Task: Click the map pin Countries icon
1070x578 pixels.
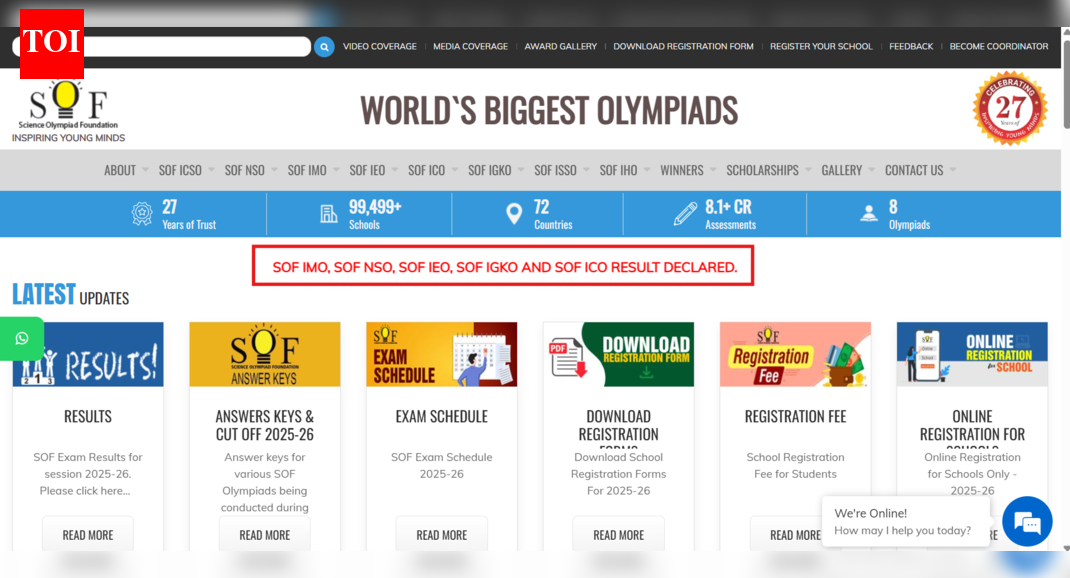Action: 514,213
